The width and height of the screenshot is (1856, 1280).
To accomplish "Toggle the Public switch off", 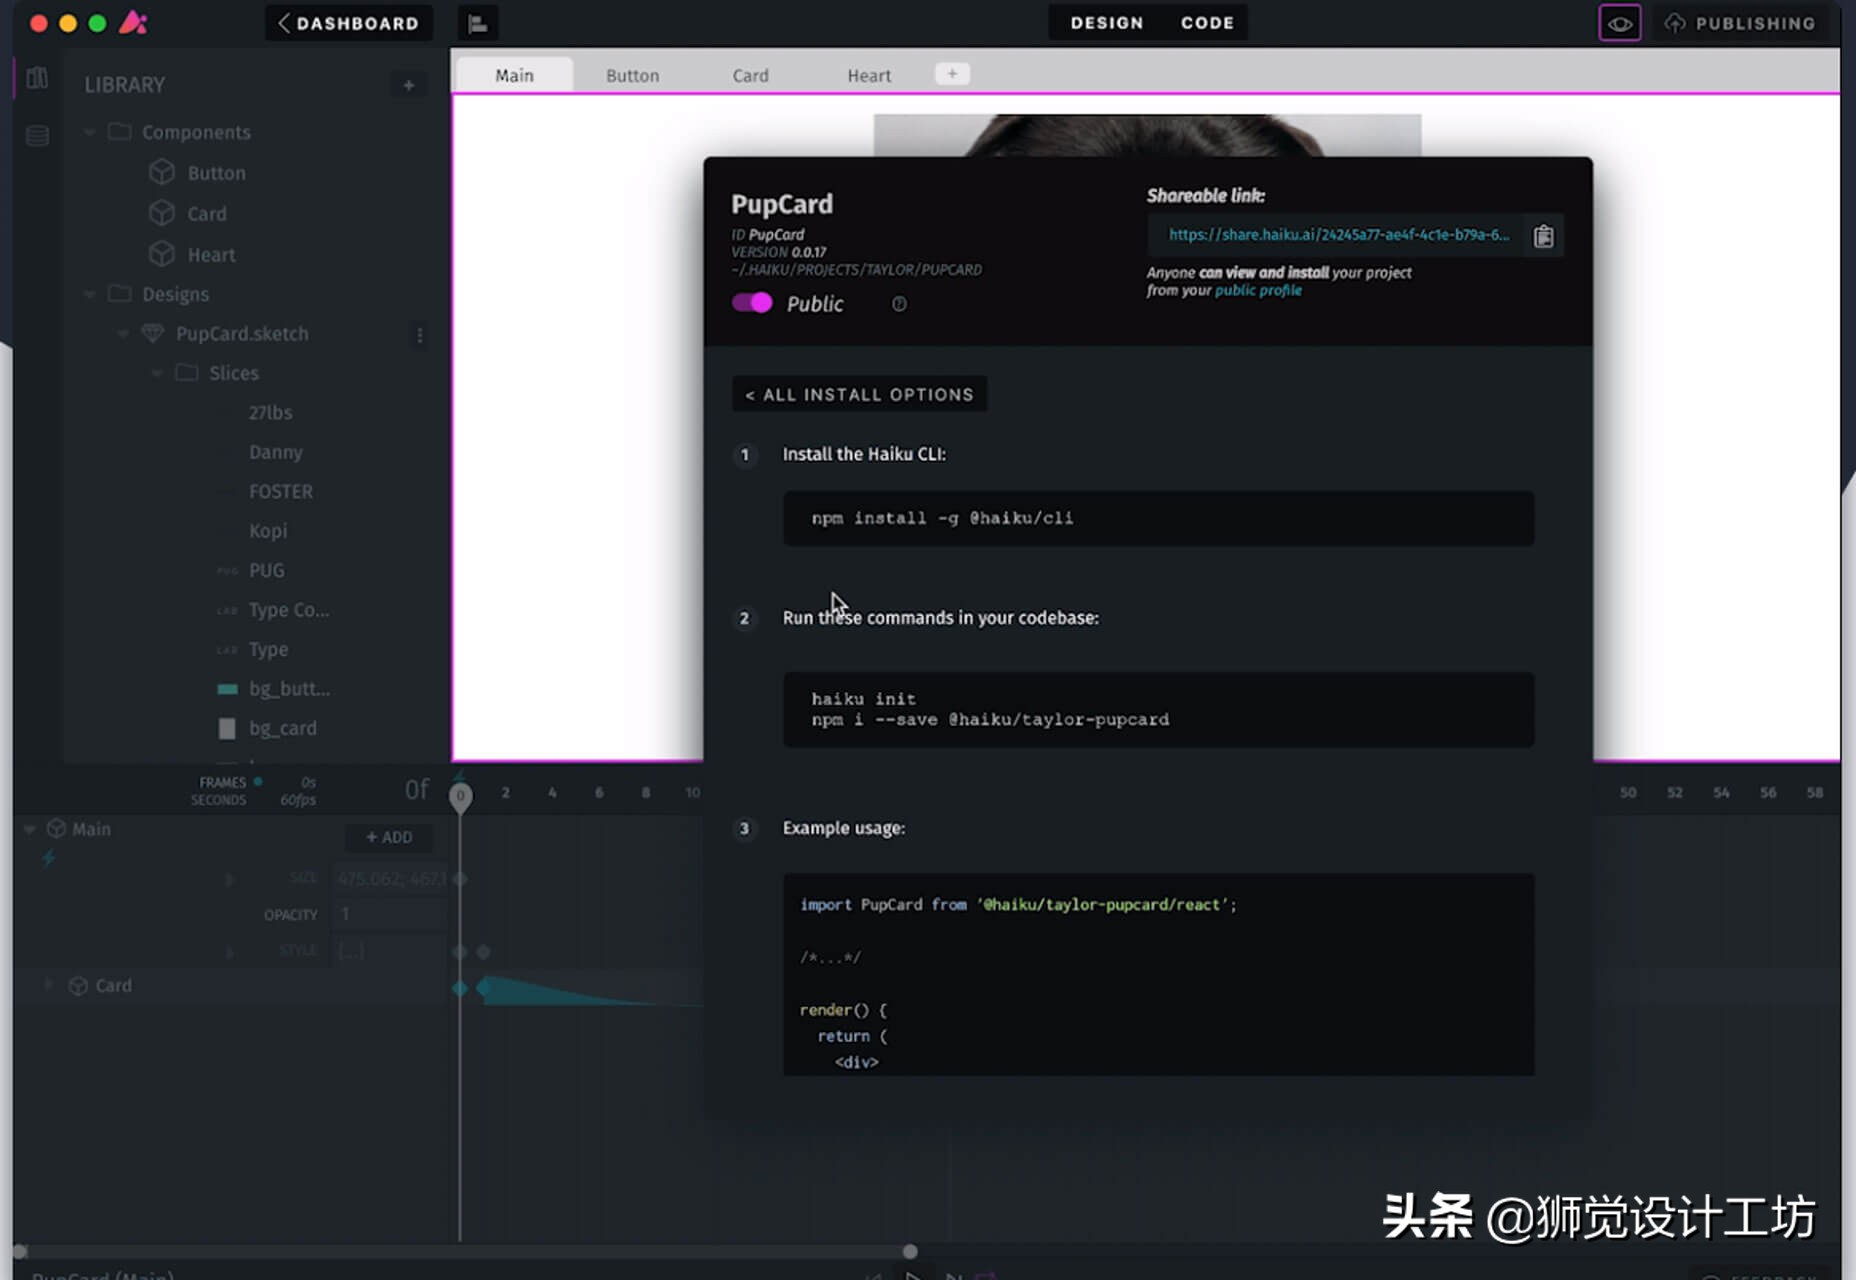I will click(752, 302).
